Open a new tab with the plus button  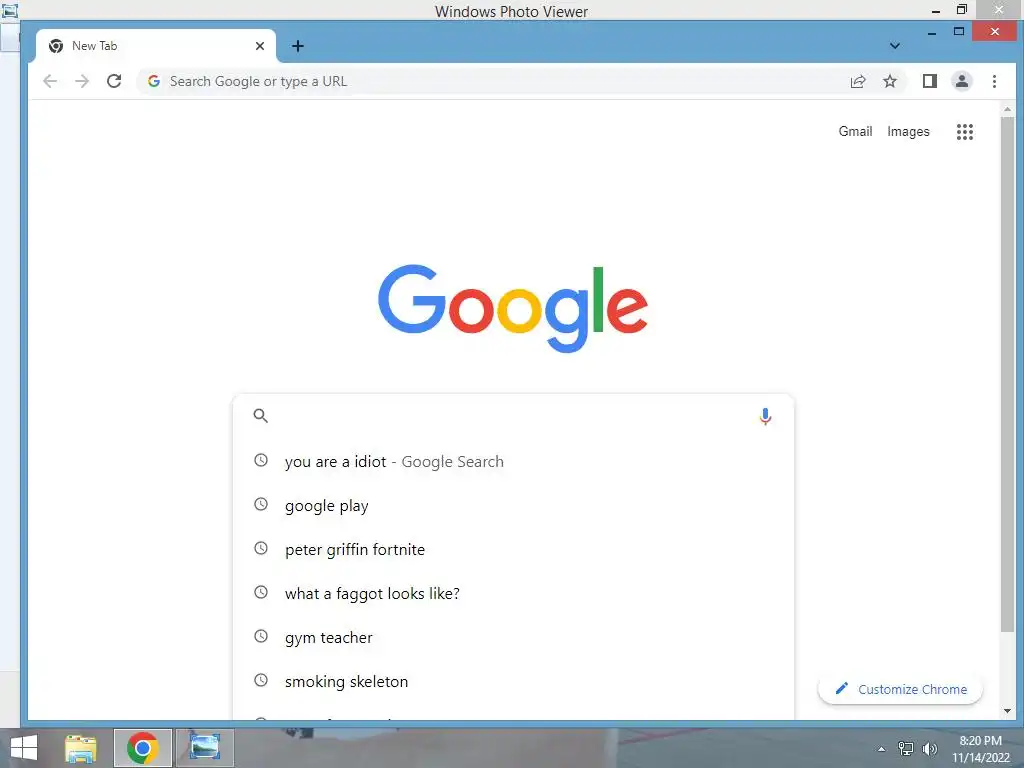[298, 46]
